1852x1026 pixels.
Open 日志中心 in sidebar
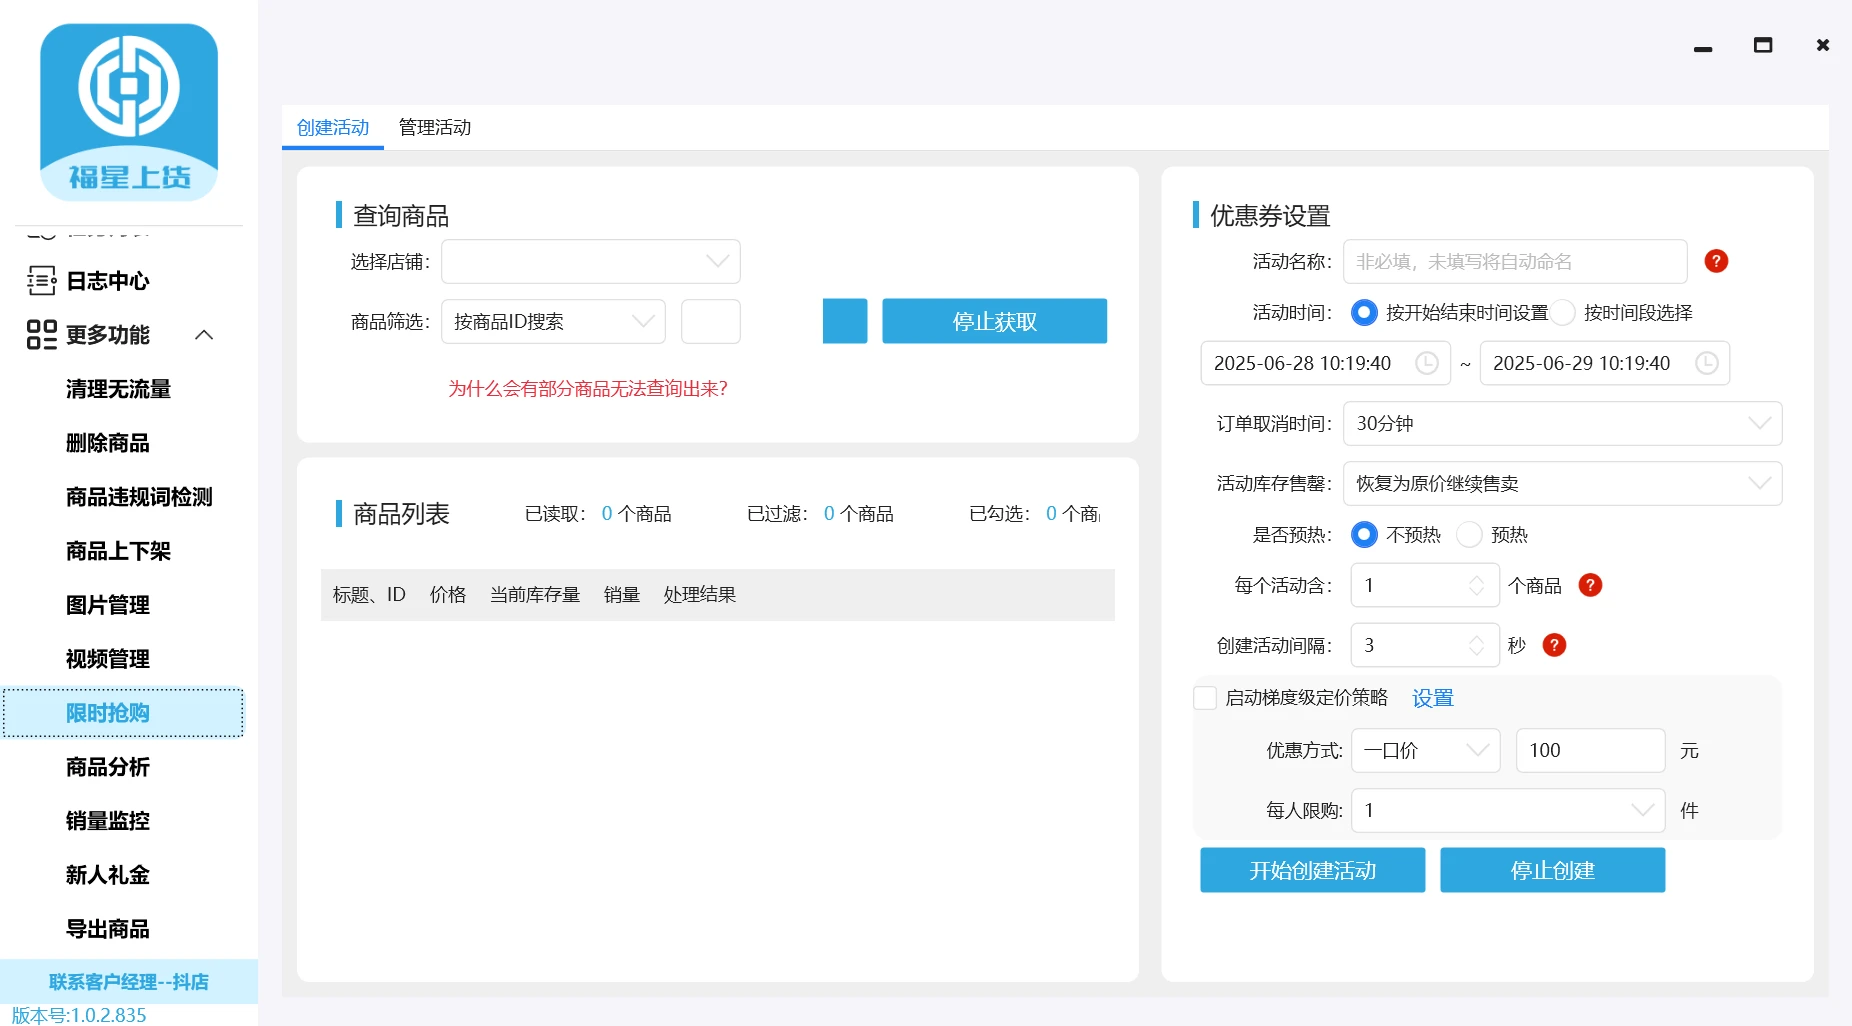108,281
